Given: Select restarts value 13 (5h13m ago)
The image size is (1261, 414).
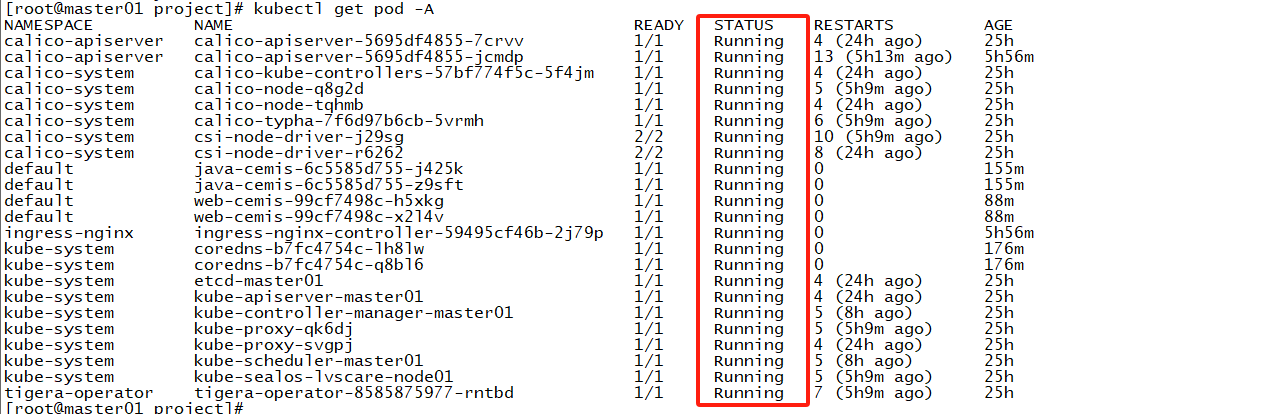Looking at the screenshot, I should pyautogui.click(x=884, y=57).
